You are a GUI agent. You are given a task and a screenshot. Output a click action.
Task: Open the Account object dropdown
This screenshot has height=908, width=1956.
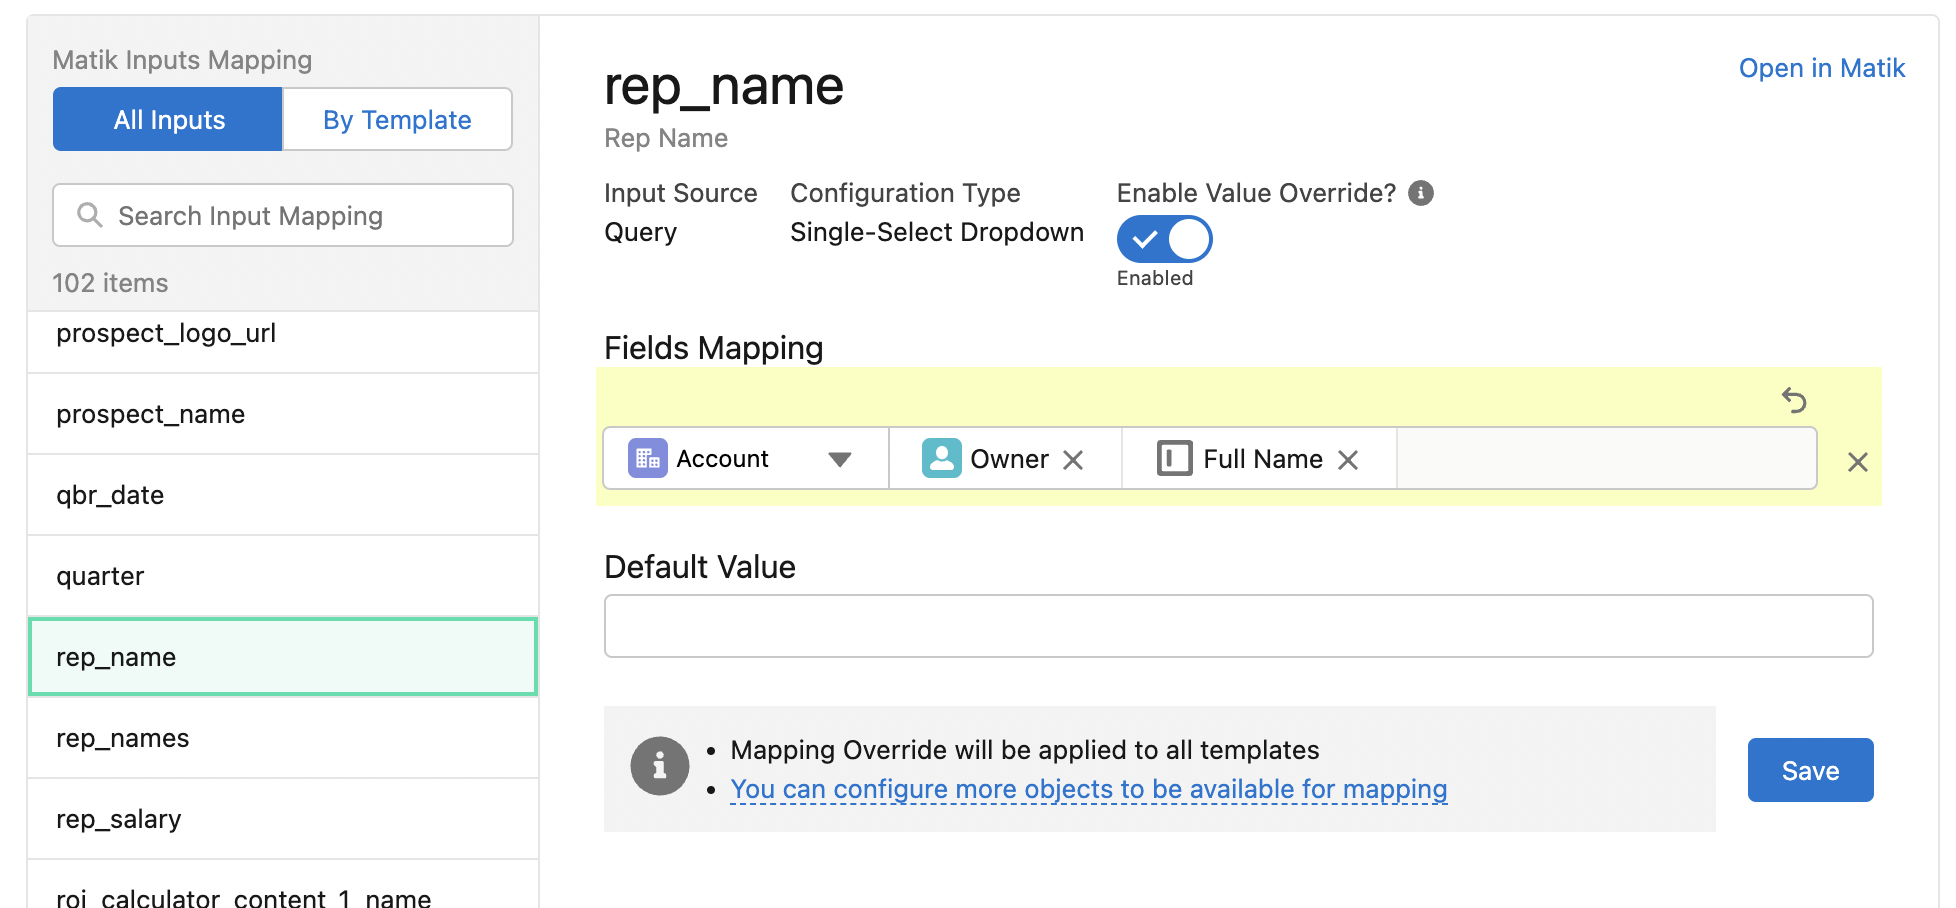pos(746,459)
